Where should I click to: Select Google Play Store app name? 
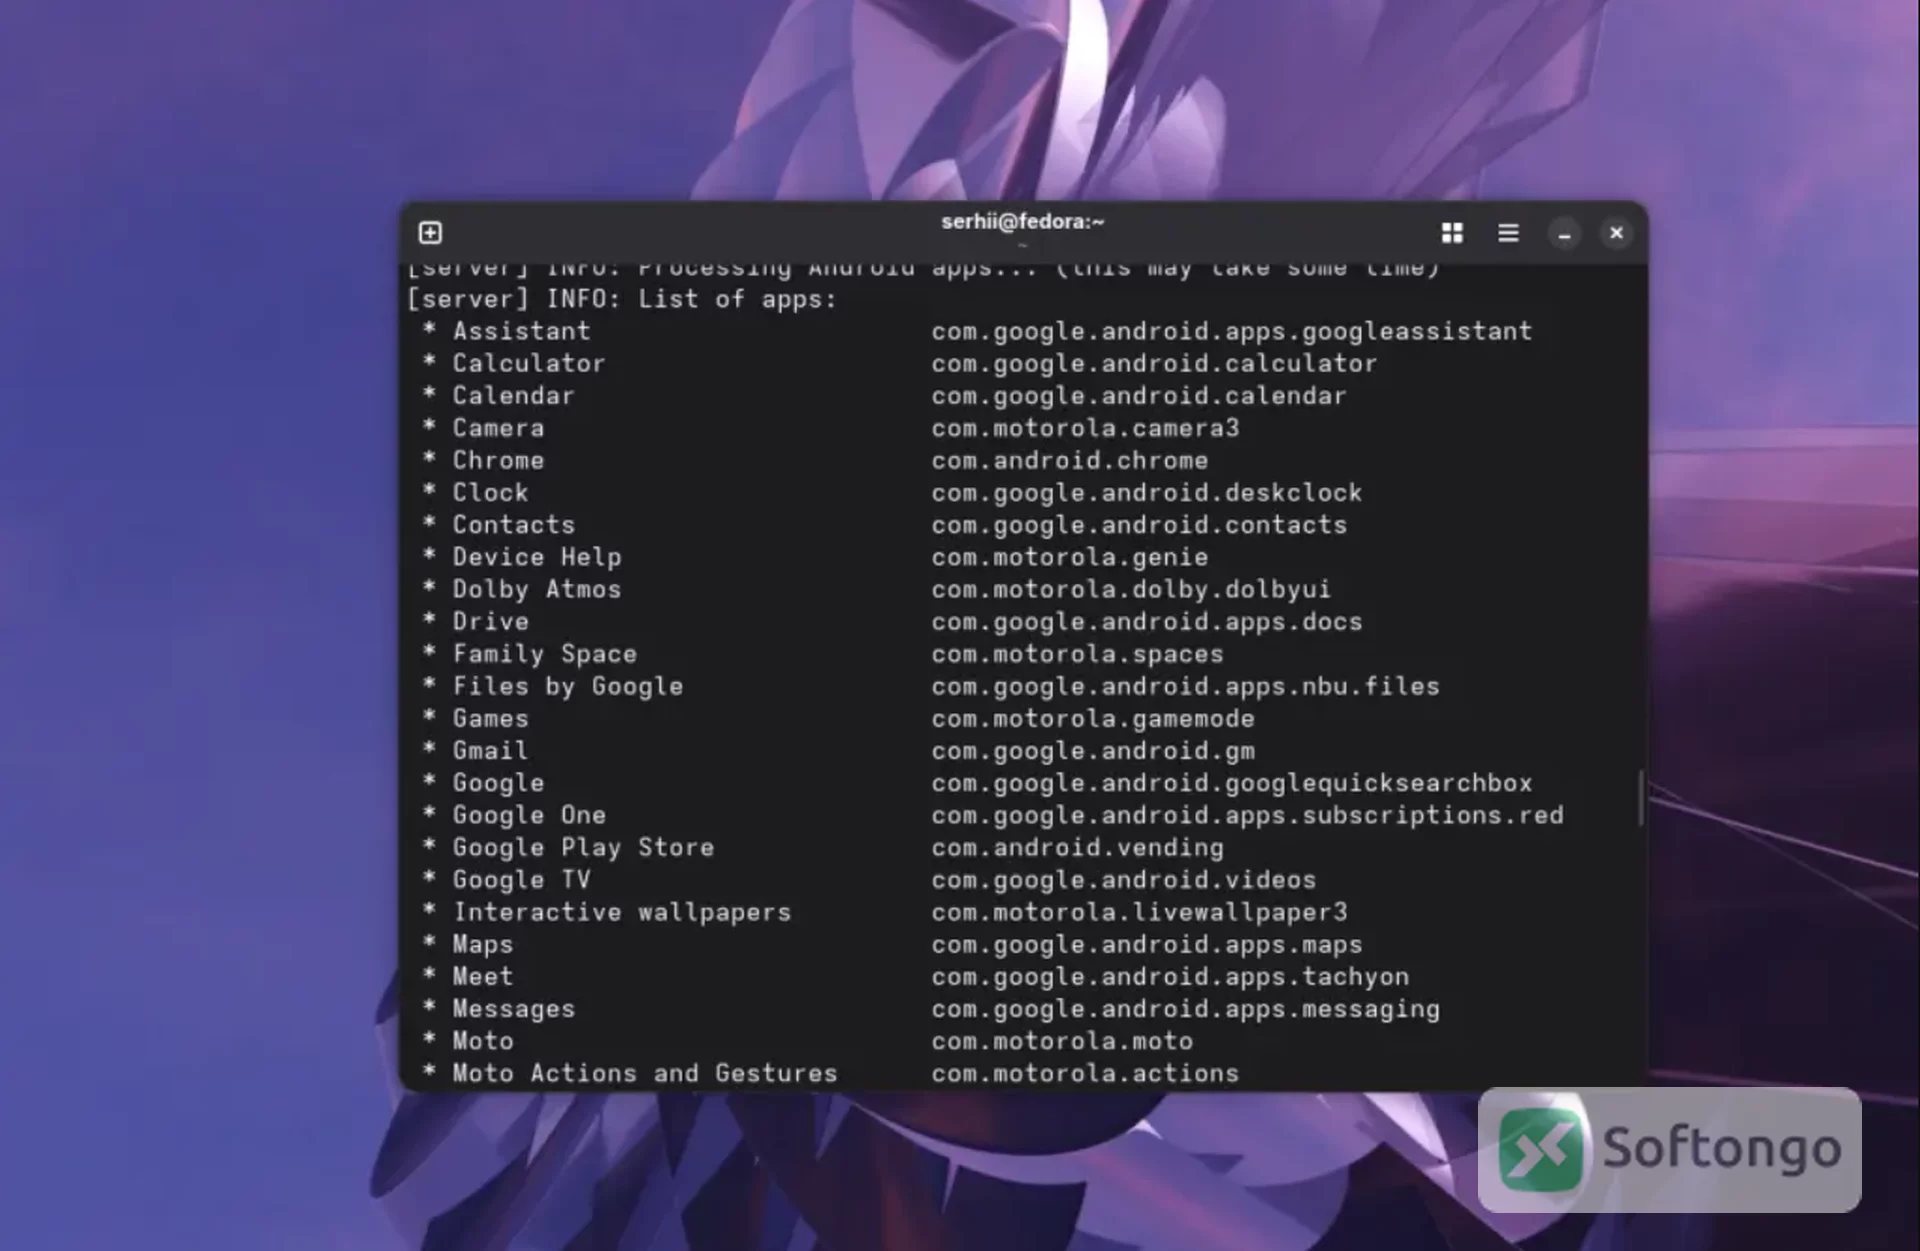(583, 847)
